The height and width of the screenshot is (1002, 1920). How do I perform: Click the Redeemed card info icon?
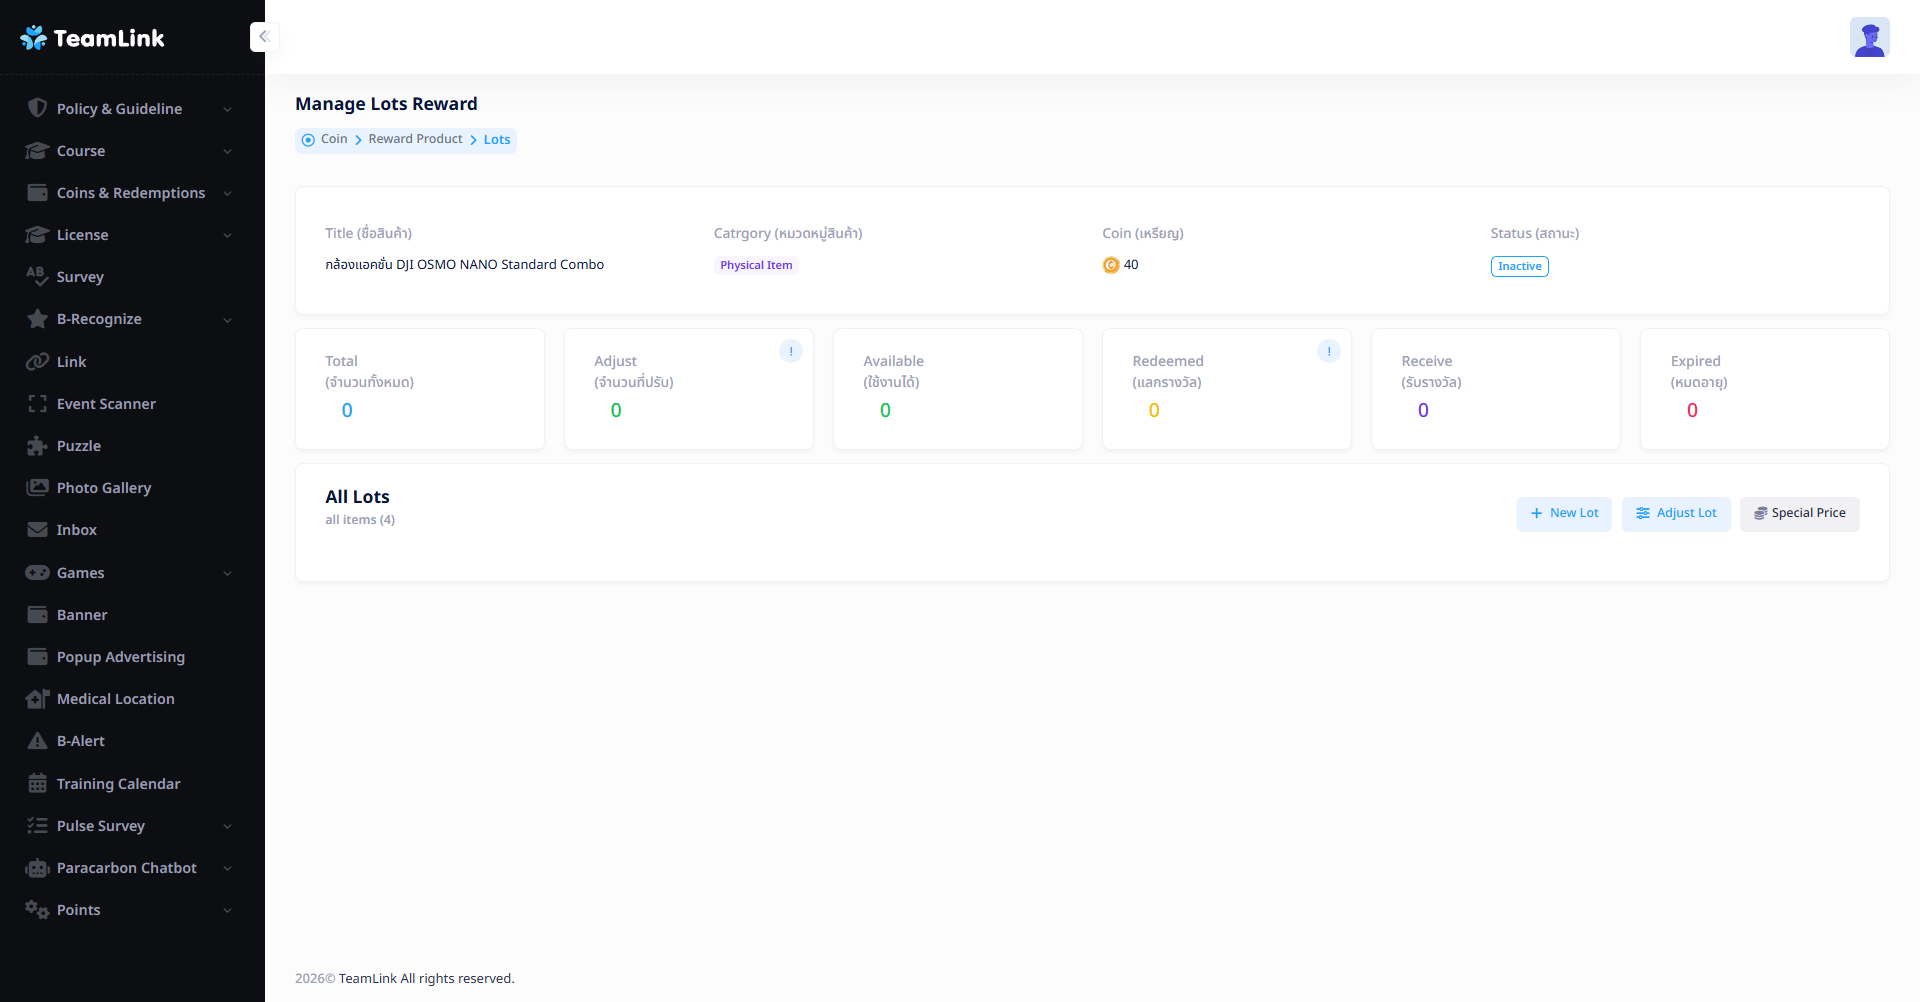(x=1328, y=351)
